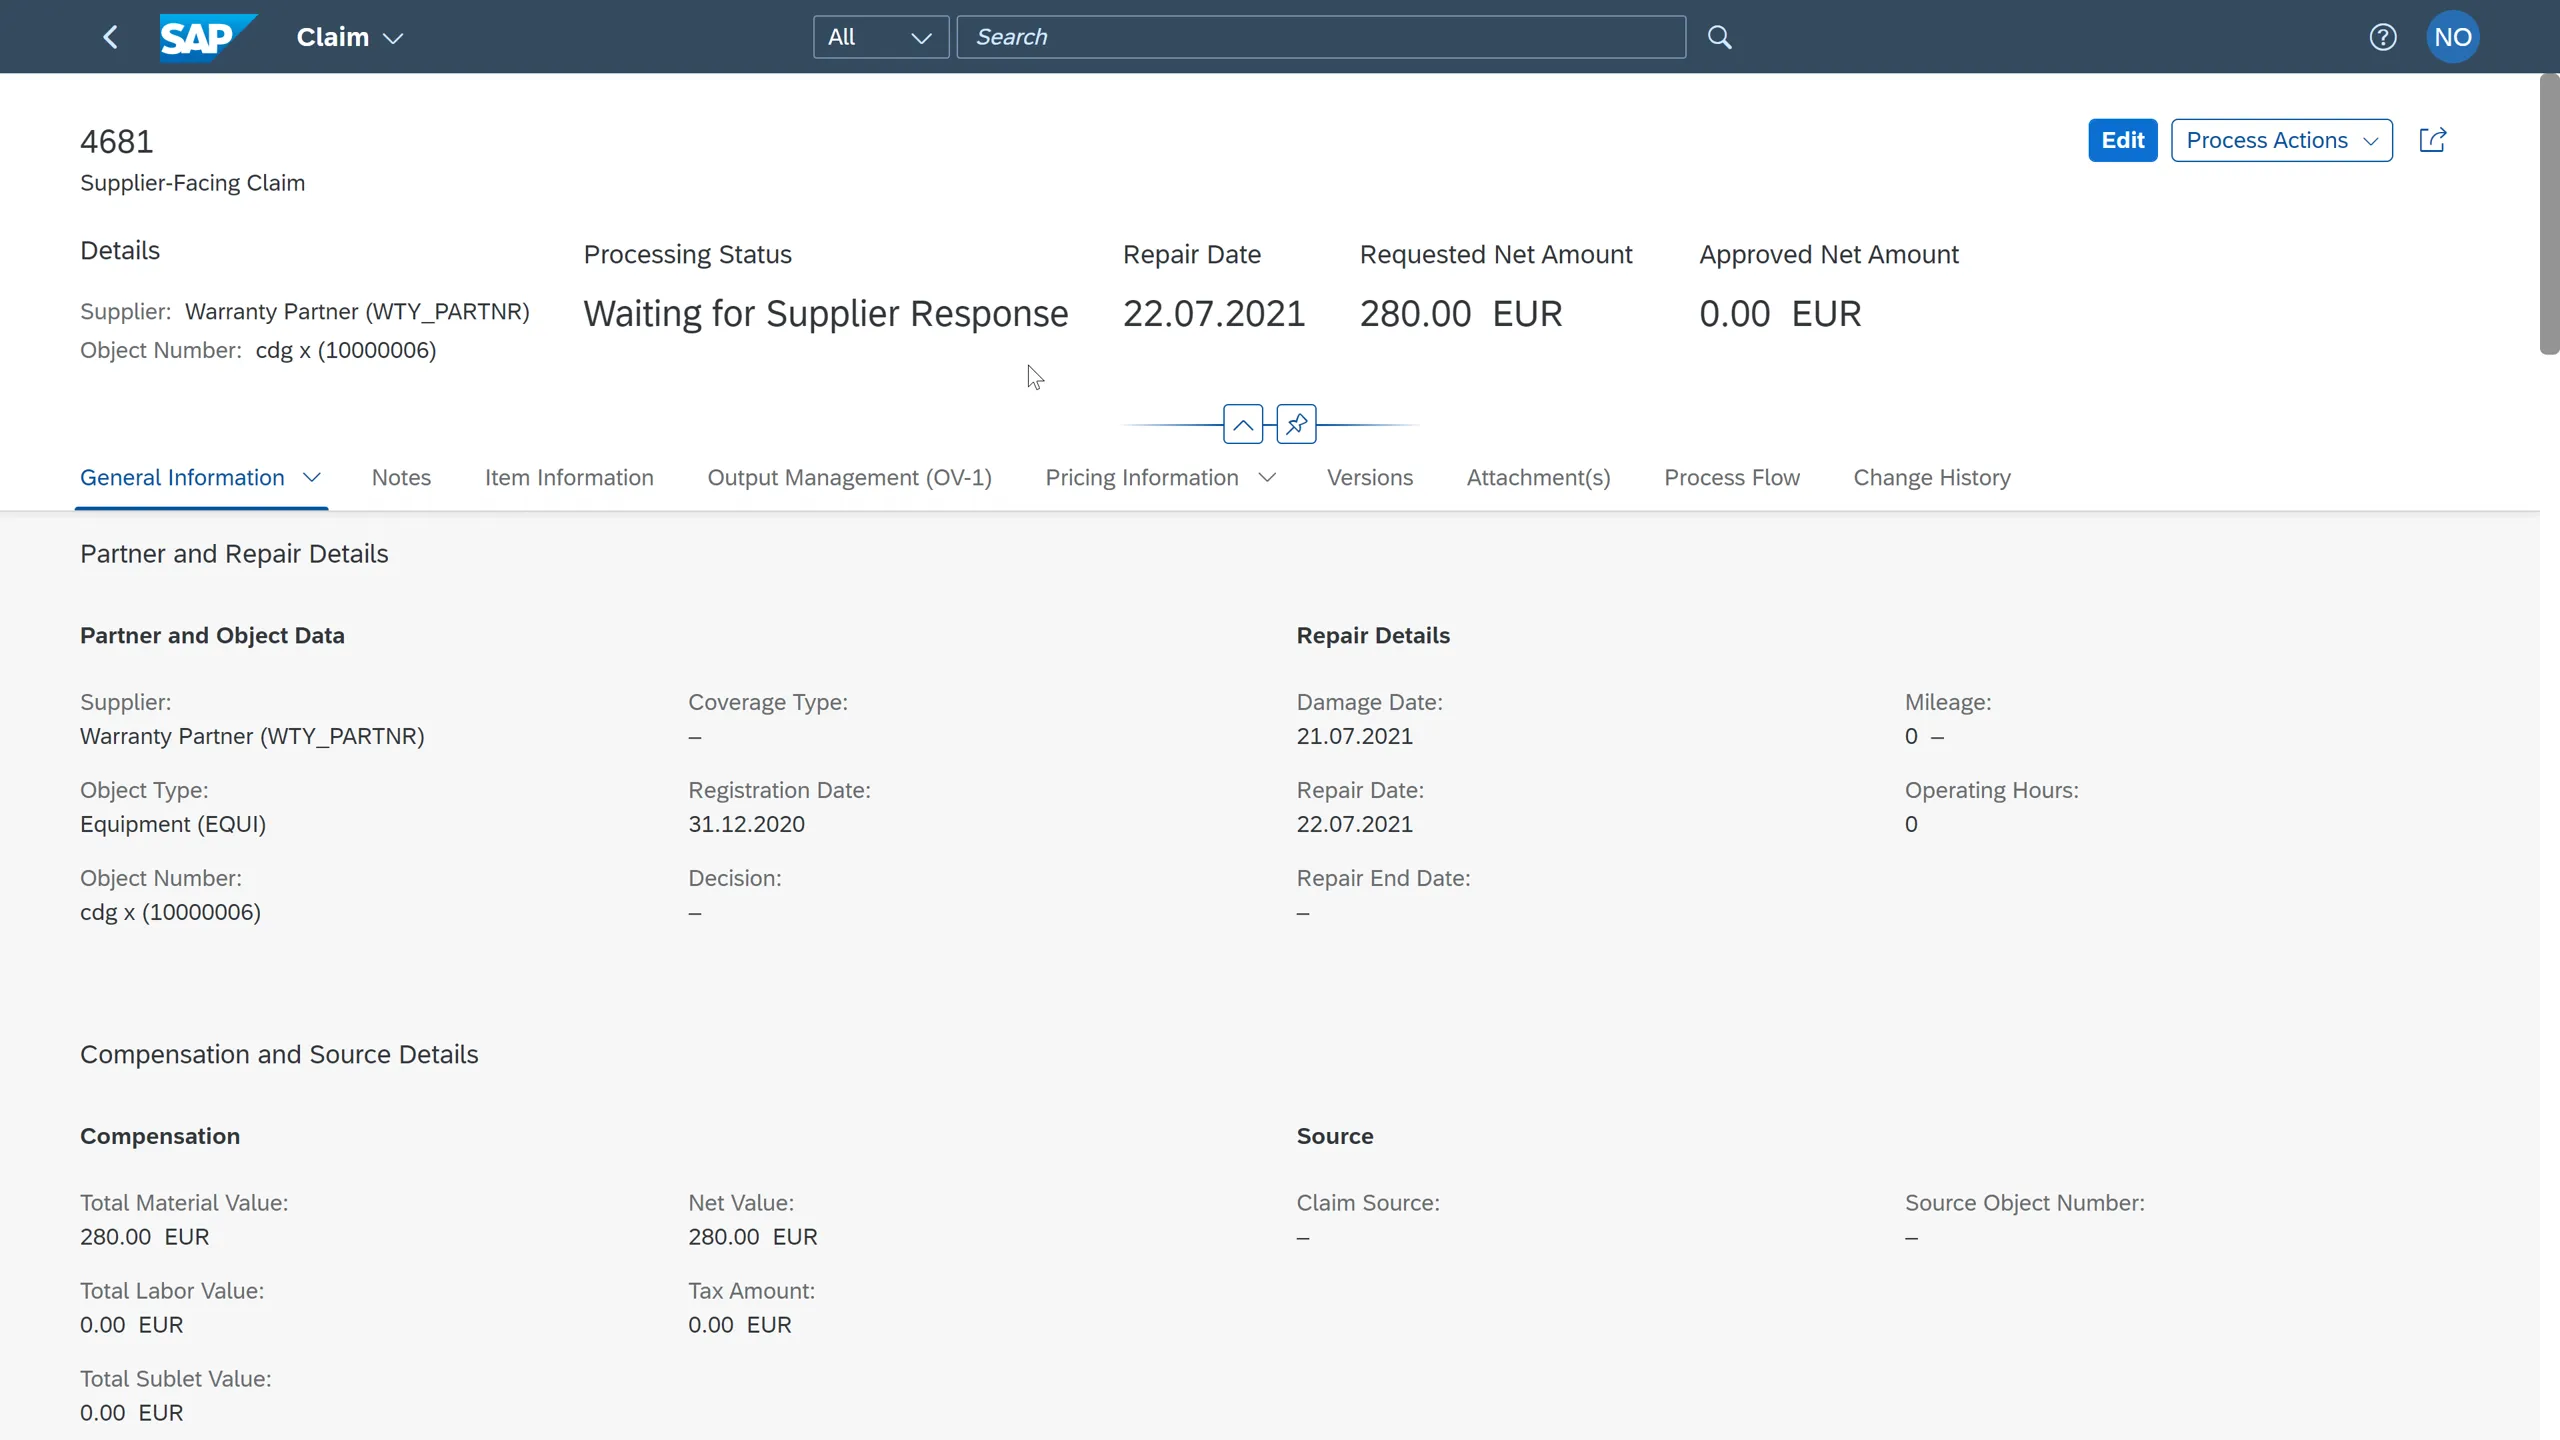Open the Attachment(s) tab
Image resolution: width=2560 pixels, height=1440 pixels.
[x=1537, y=477]
